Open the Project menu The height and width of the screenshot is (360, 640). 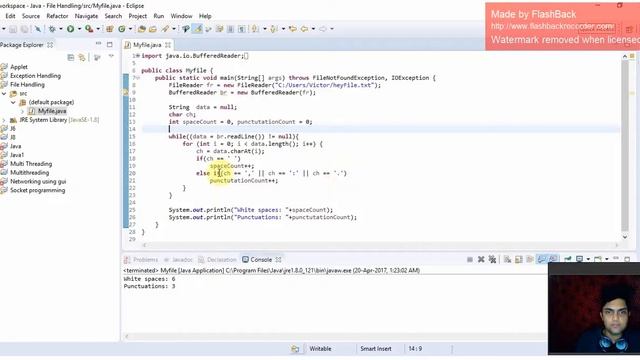point(138,16)
